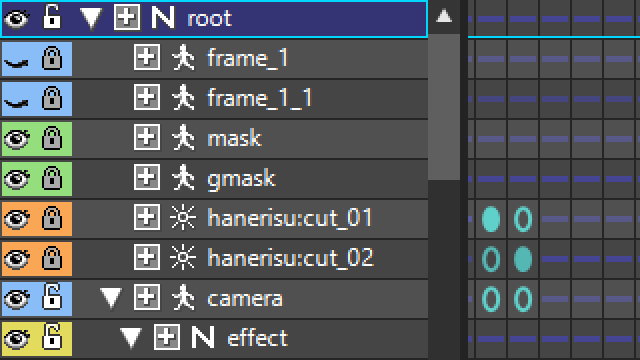Click the N null icon on effect layer
Image resolution: width=640 pixels, height=360 pixels.
click(203, 338)
